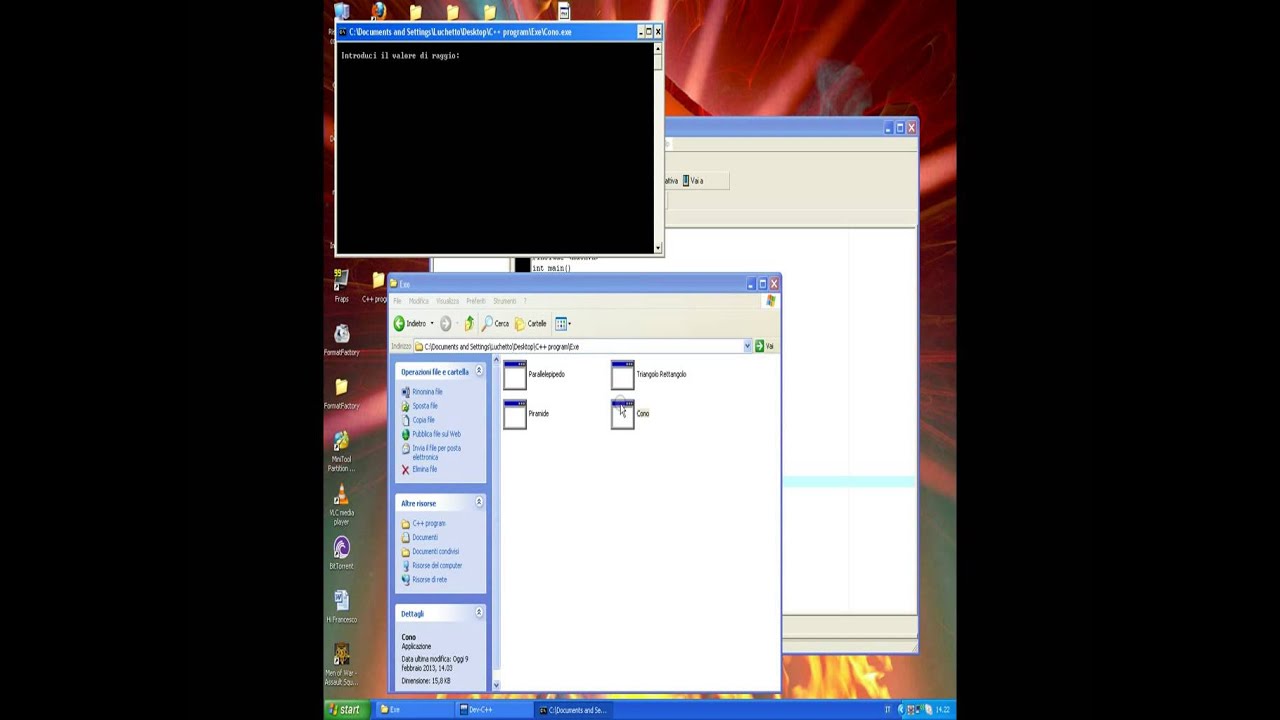Open the ? help menu

[x=525, y=301]
